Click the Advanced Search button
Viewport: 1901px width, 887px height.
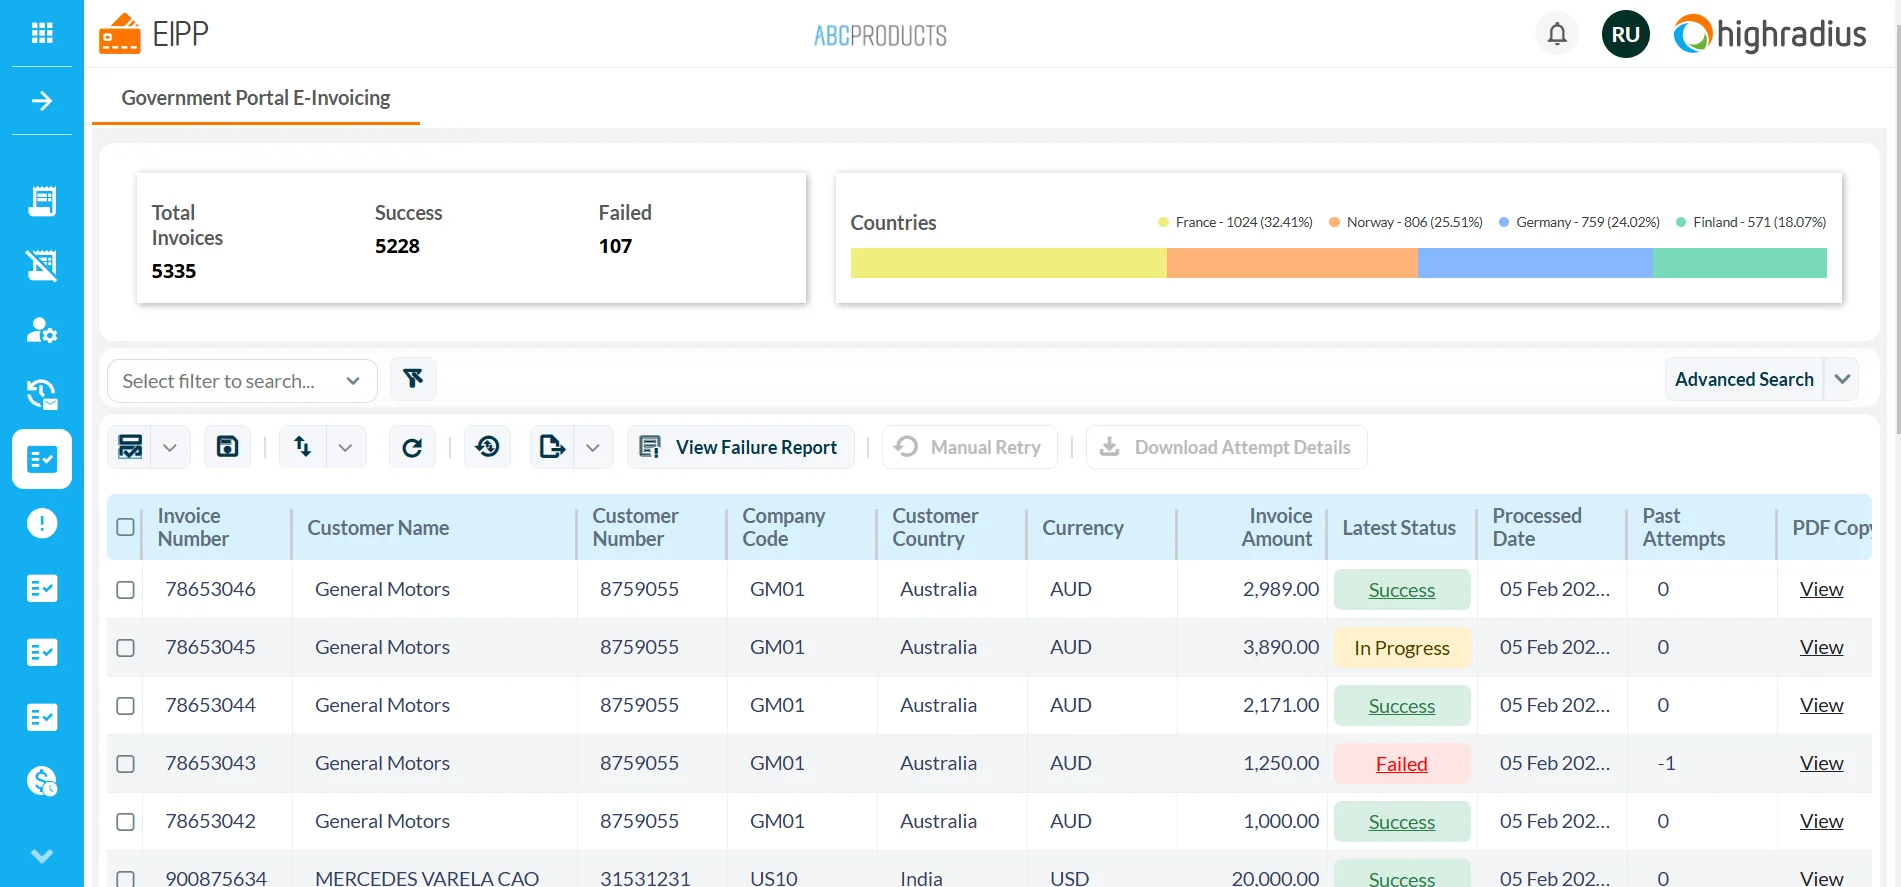[x=1744, y=379]
